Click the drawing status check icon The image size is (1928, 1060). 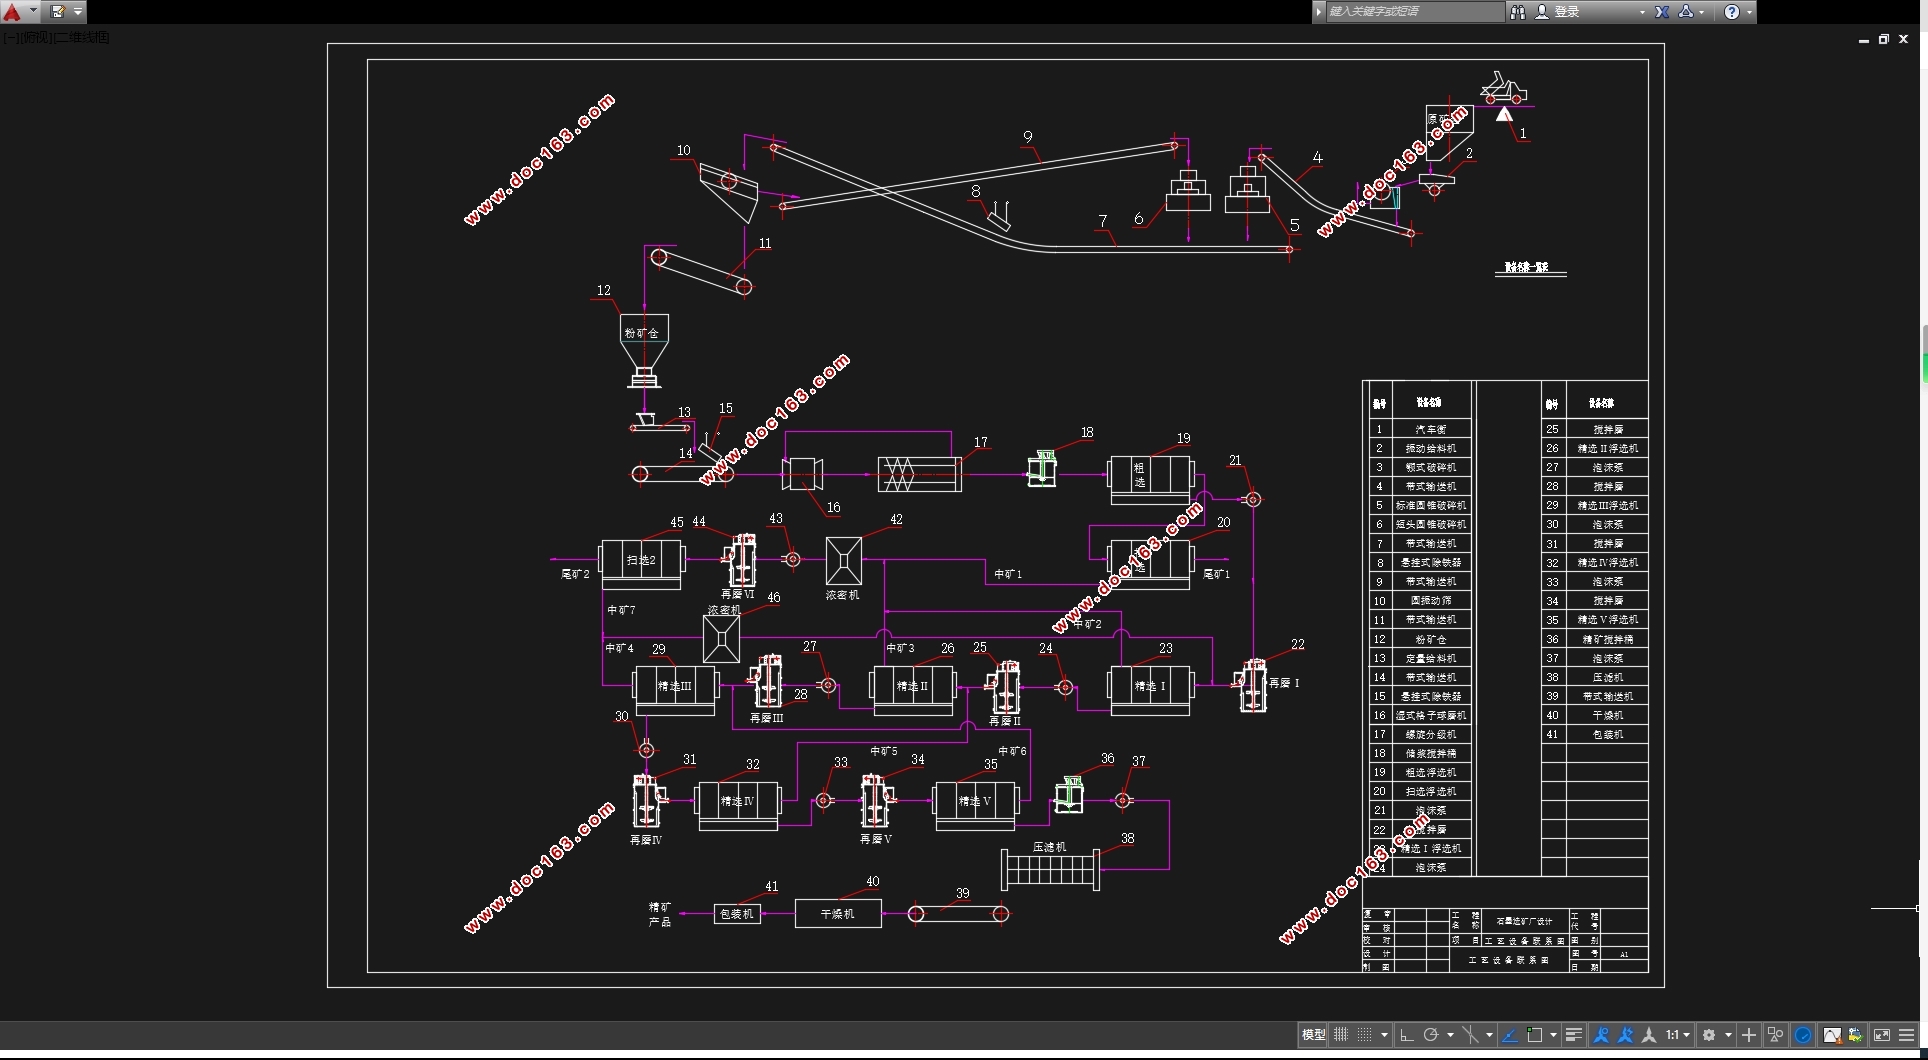(1855, 1035)
